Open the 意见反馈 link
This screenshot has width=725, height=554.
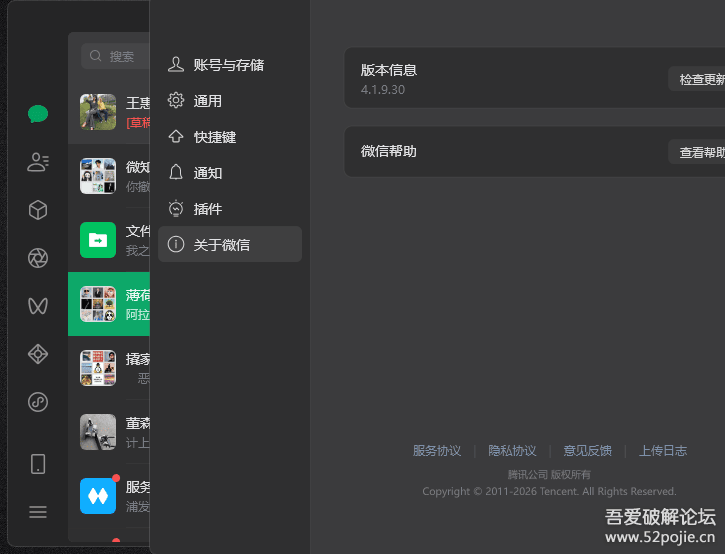click(x=587, y=450)
